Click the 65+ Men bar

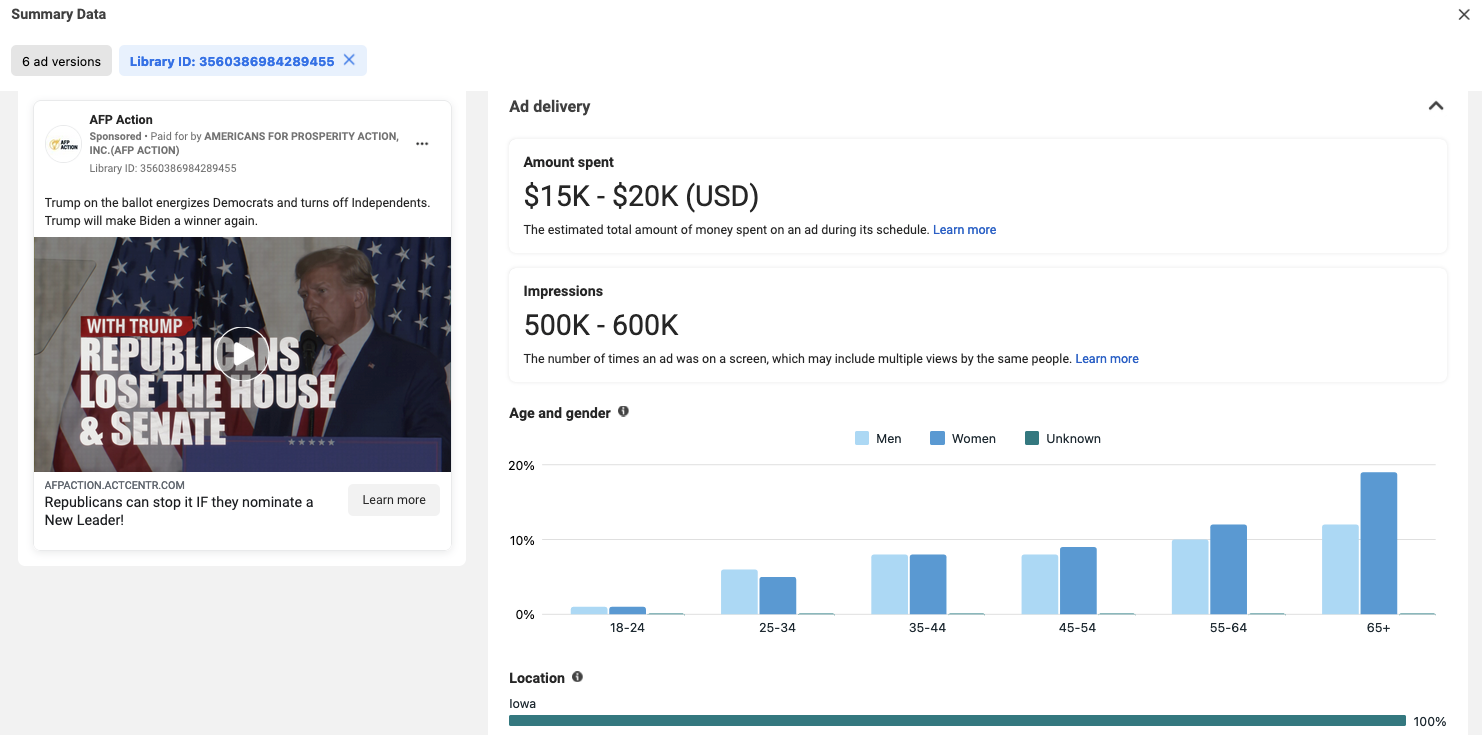click(1340, 569)
